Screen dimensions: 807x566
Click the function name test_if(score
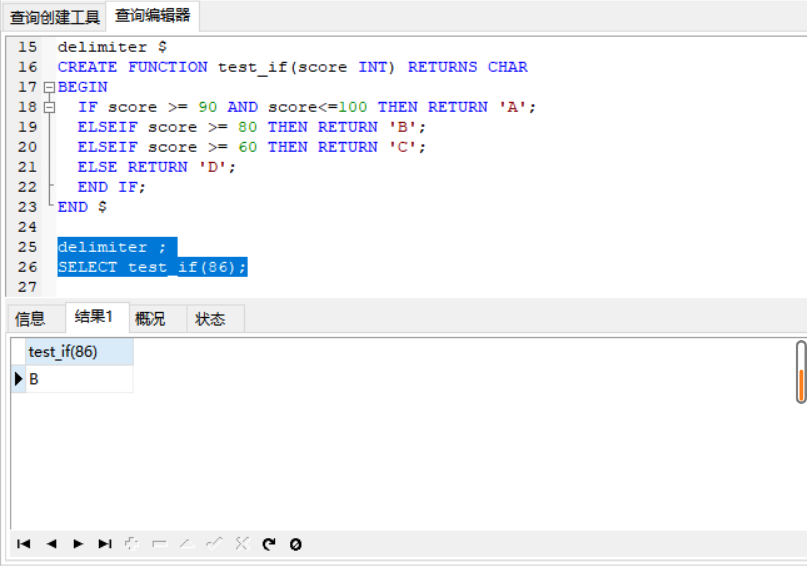click(x=282, y=67)
